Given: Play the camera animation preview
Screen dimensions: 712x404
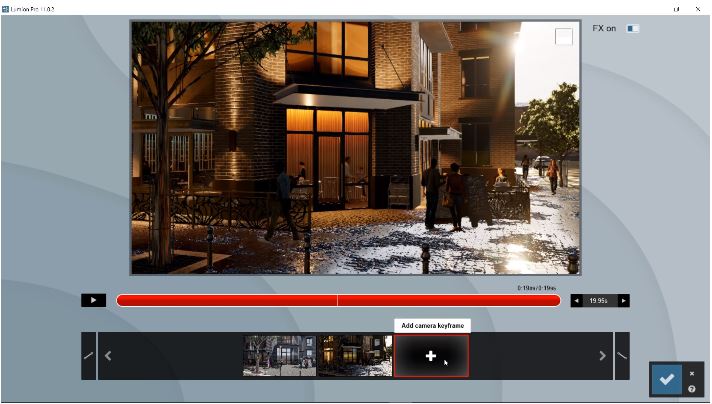Looking at the screenshot, I should 94,300.
